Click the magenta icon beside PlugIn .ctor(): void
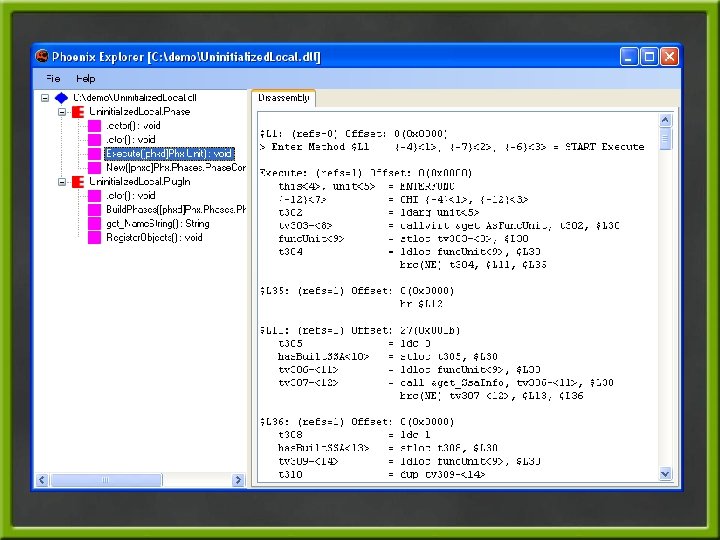Screen dimensions: 720x540 95,196
